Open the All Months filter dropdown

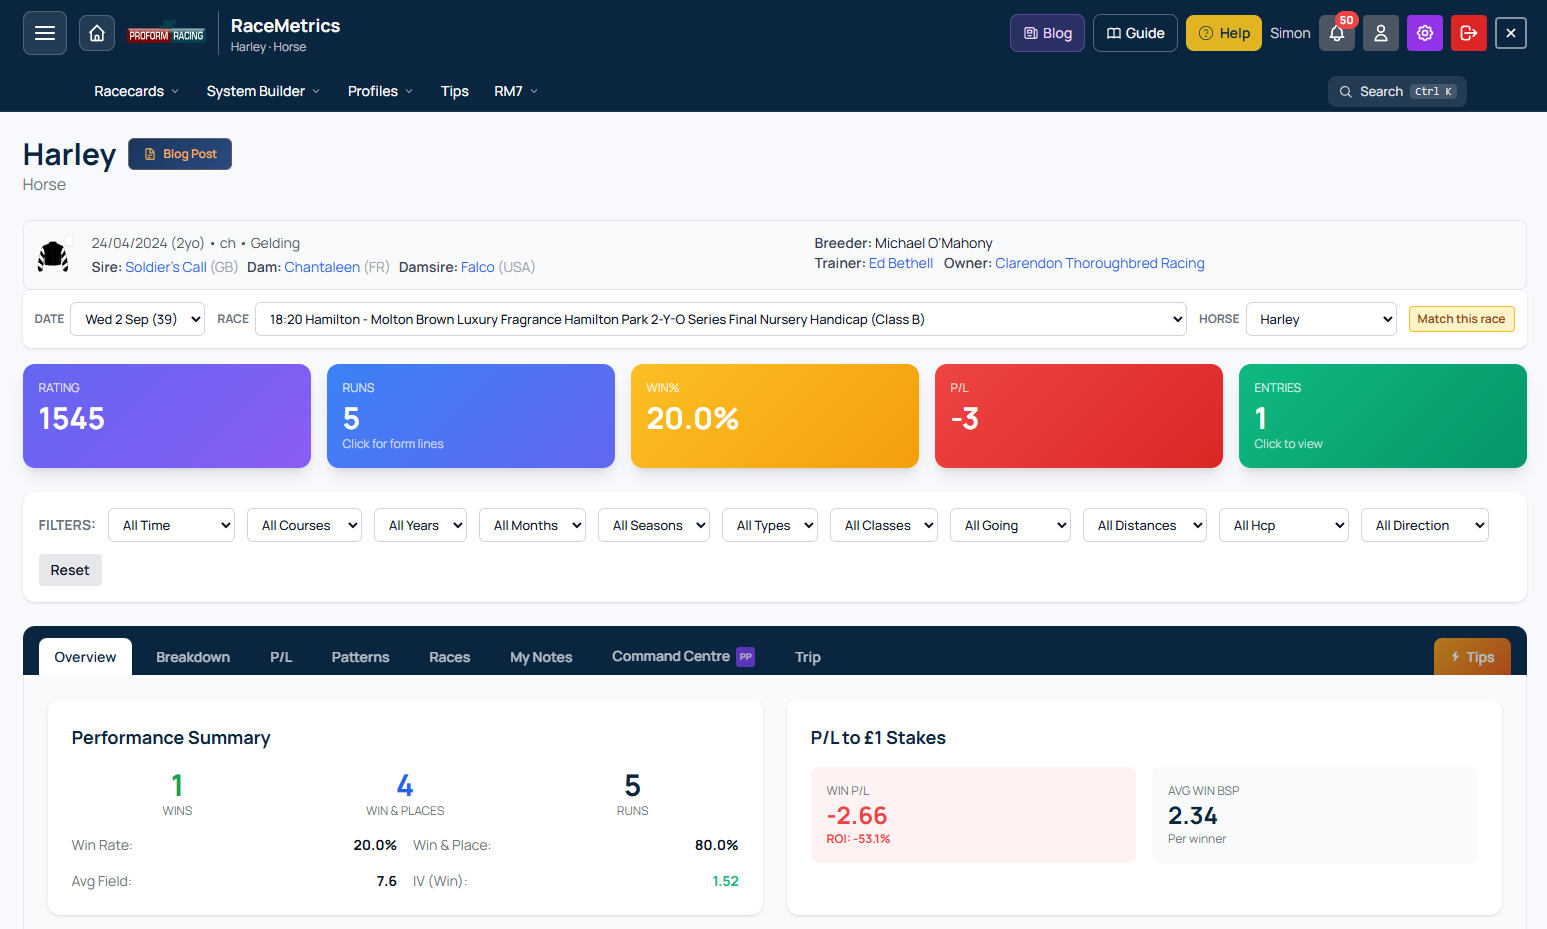point(532,525)
